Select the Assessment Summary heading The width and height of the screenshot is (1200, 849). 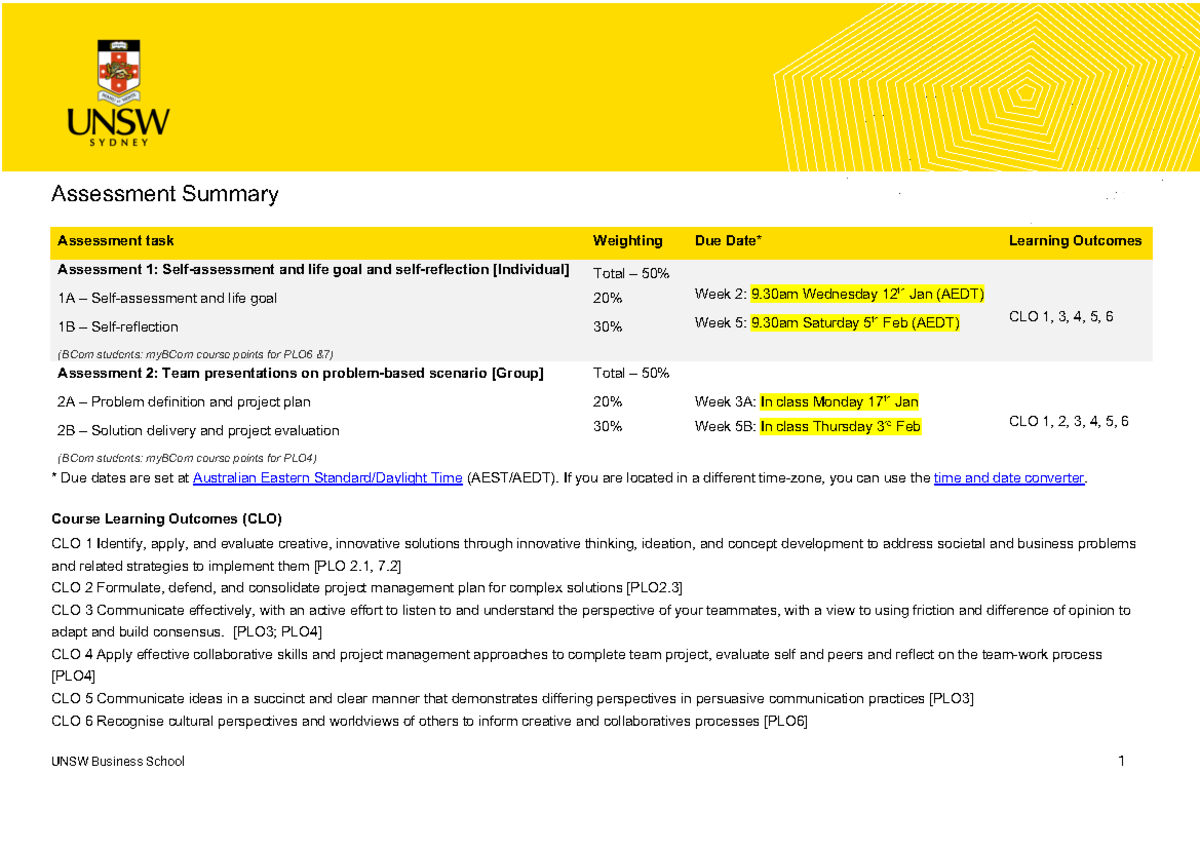[x=165, y=194]
